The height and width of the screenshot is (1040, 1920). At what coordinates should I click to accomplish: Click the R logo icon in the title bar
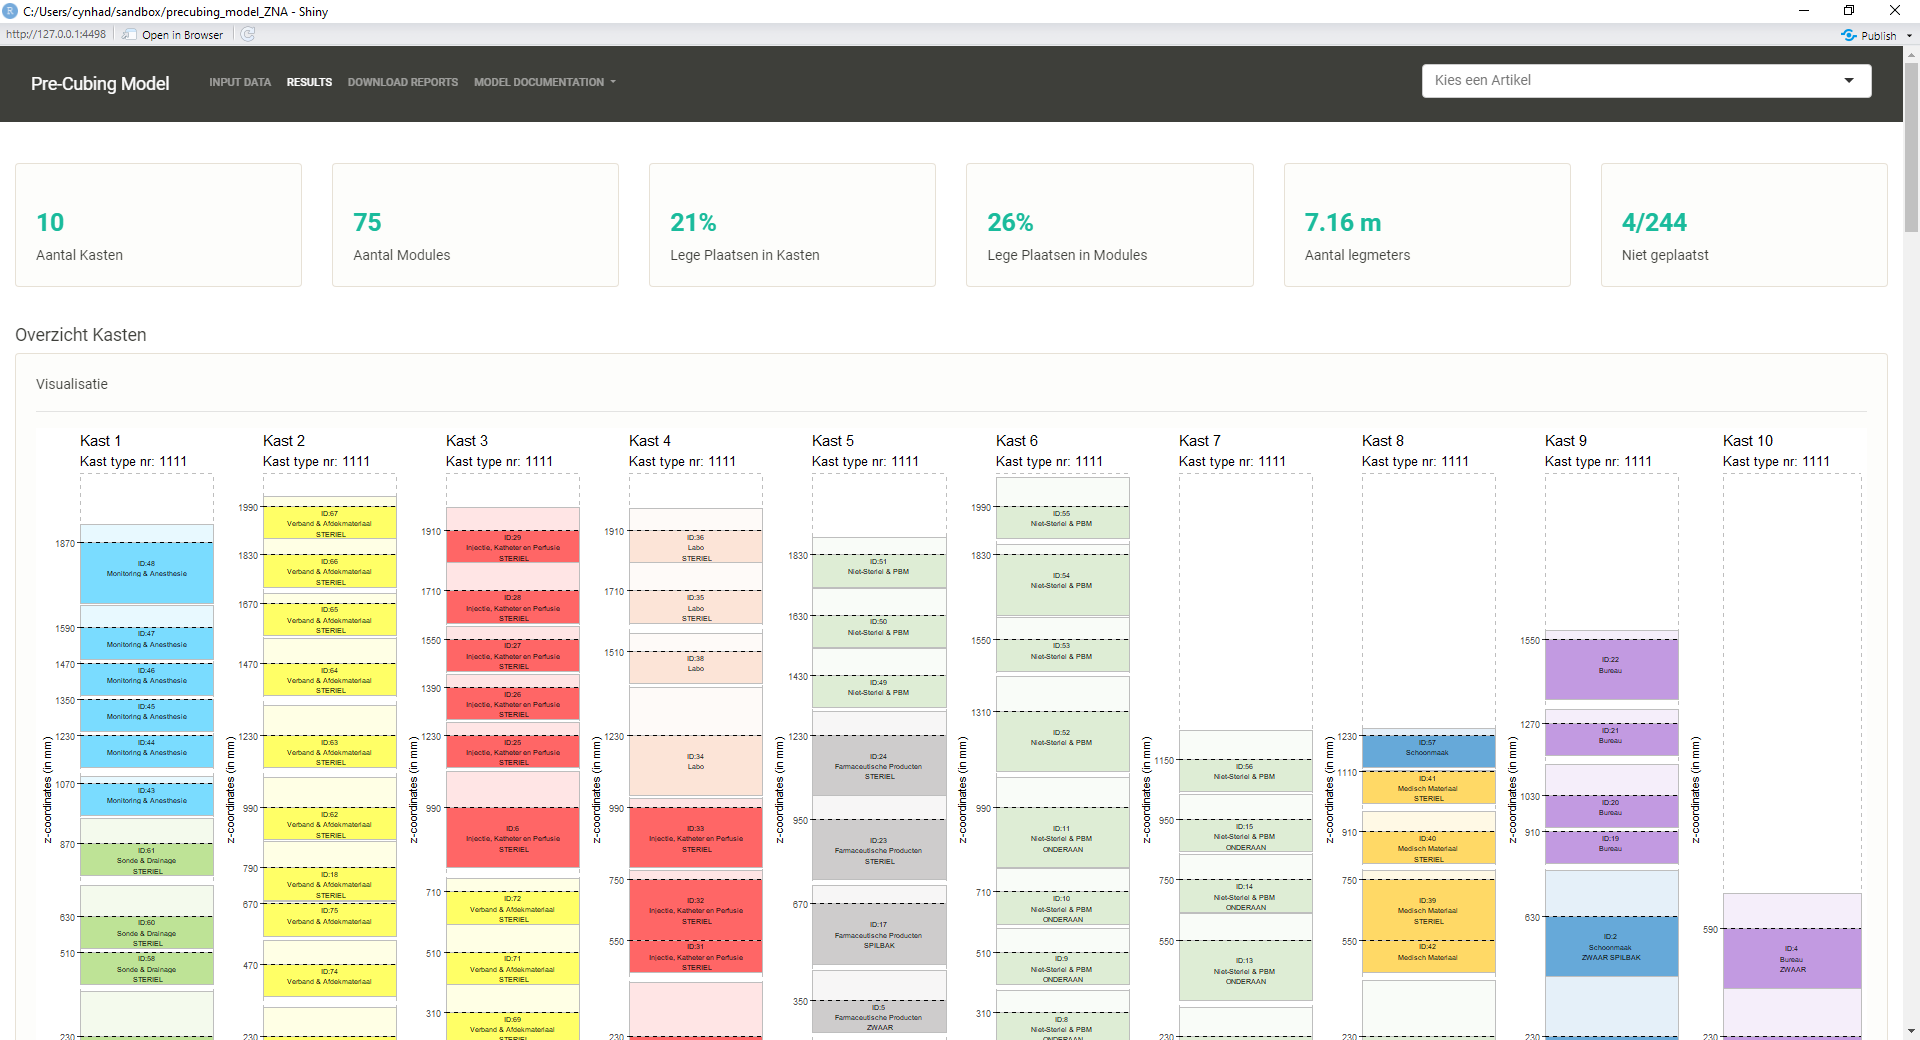point(10,11)
